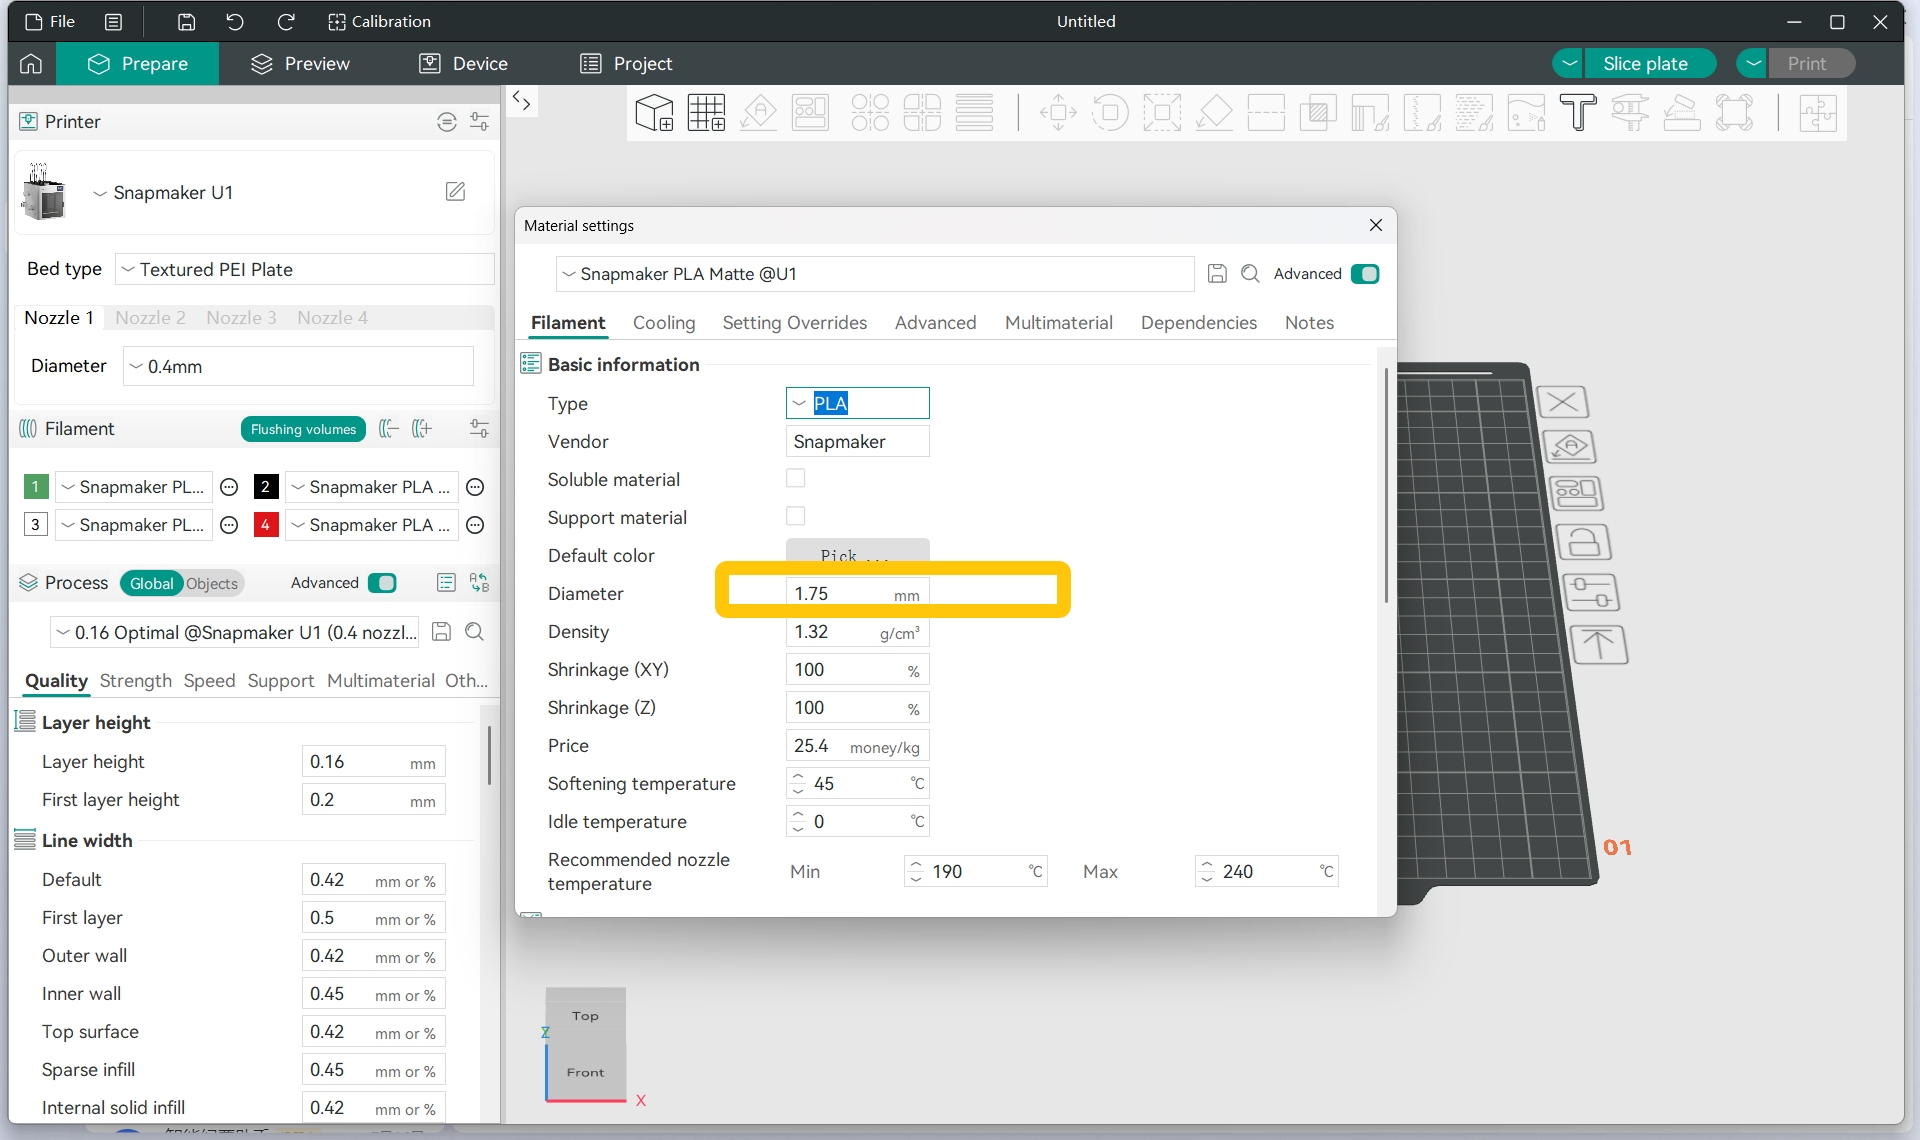
Task: Open the Multimaterial tab in Material settings
Action: click(1058, 323)
